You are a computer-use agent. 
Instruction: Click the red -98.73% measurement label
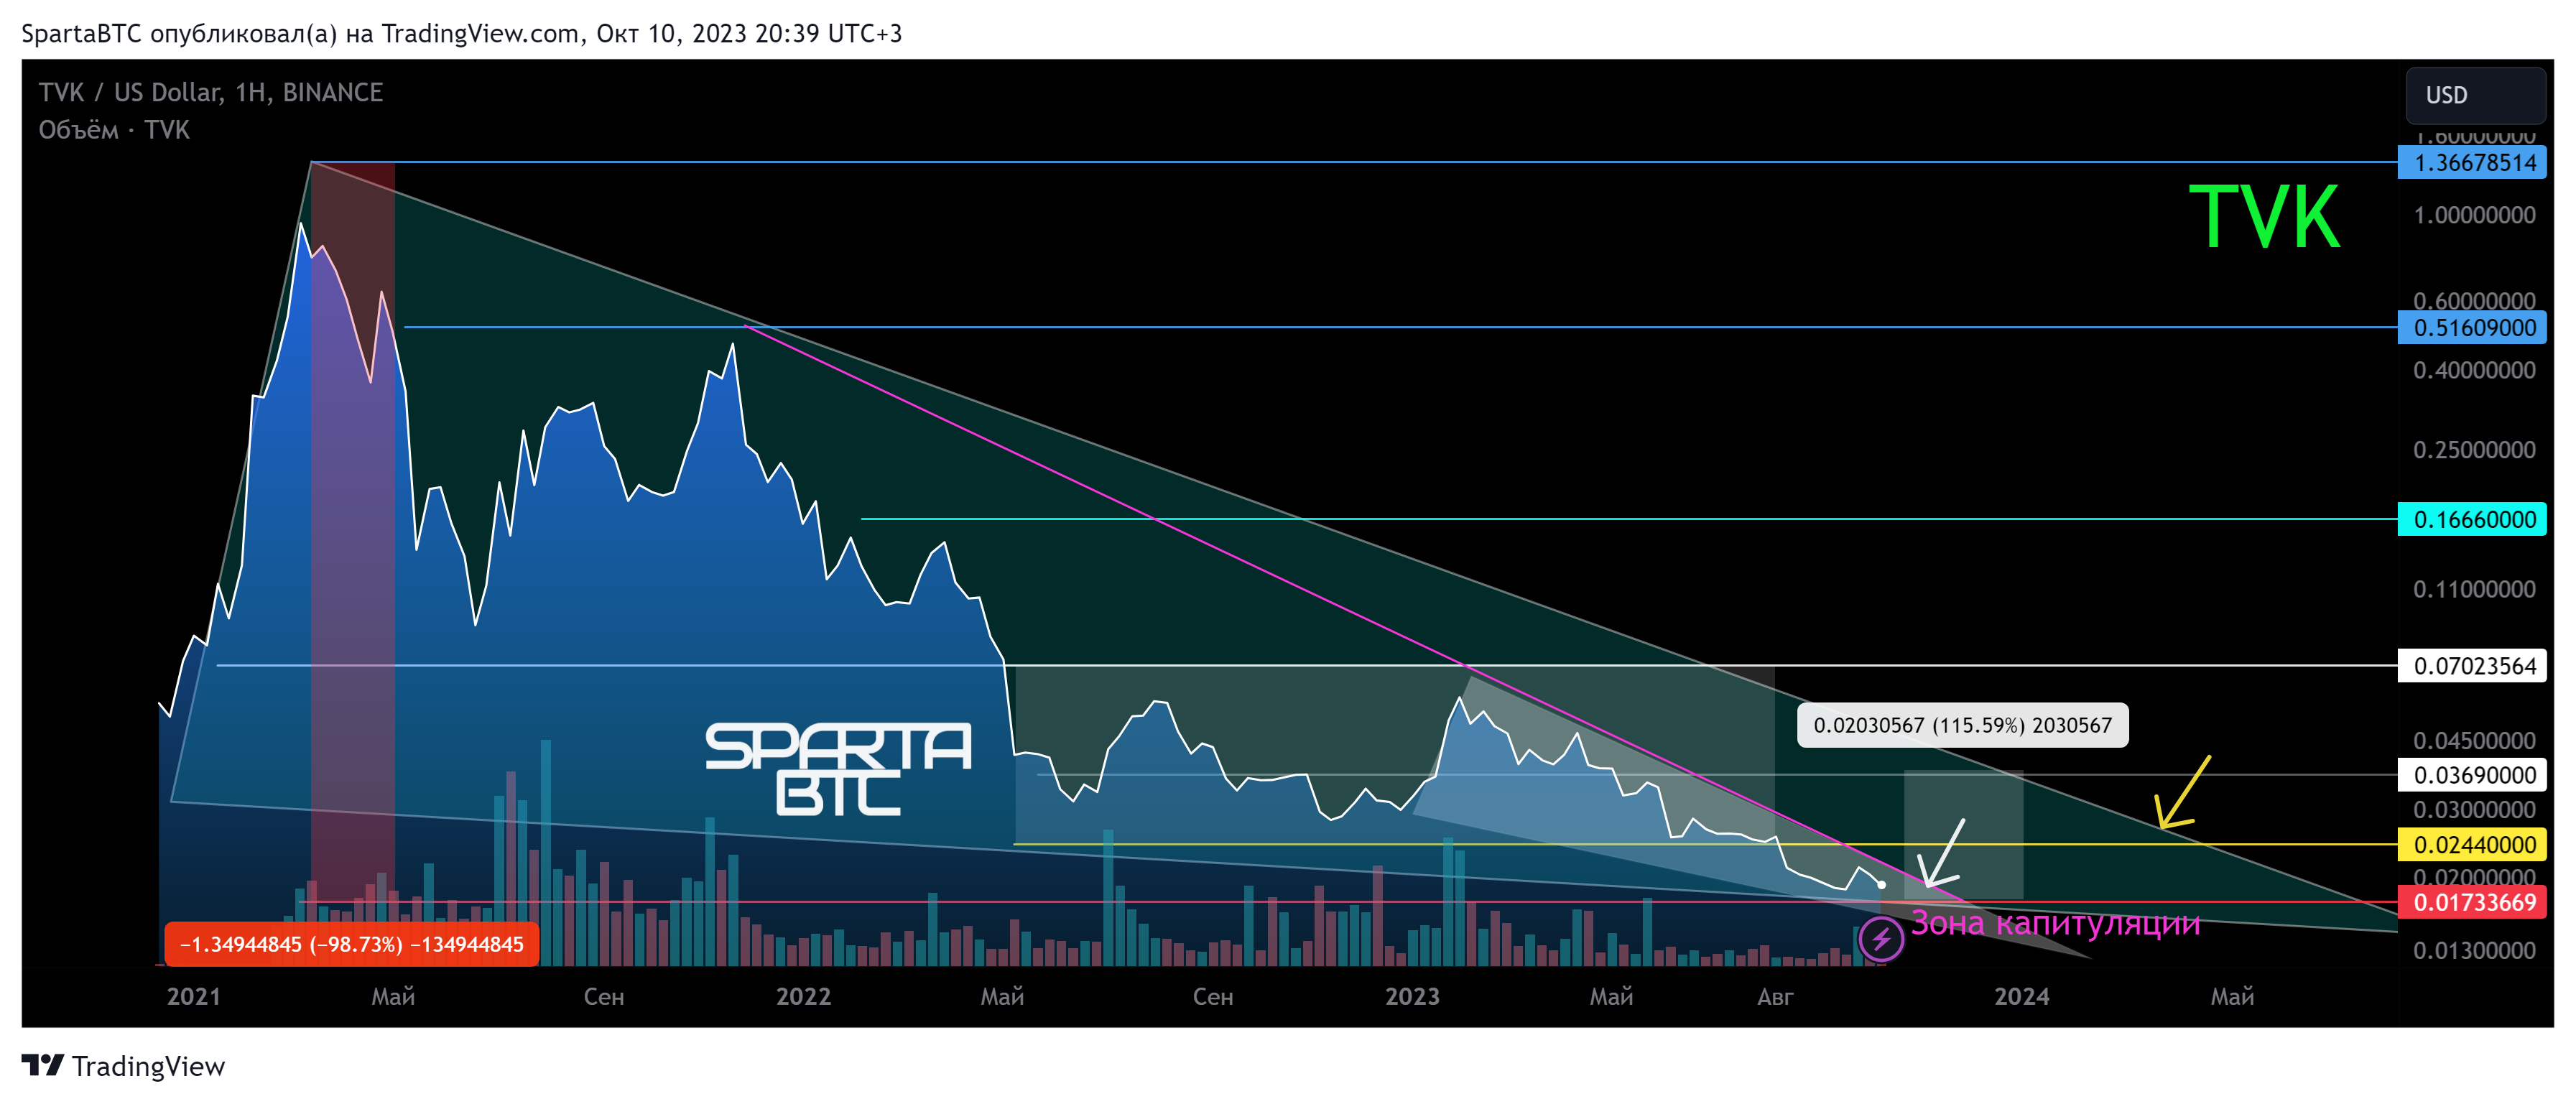click(352, 944)
